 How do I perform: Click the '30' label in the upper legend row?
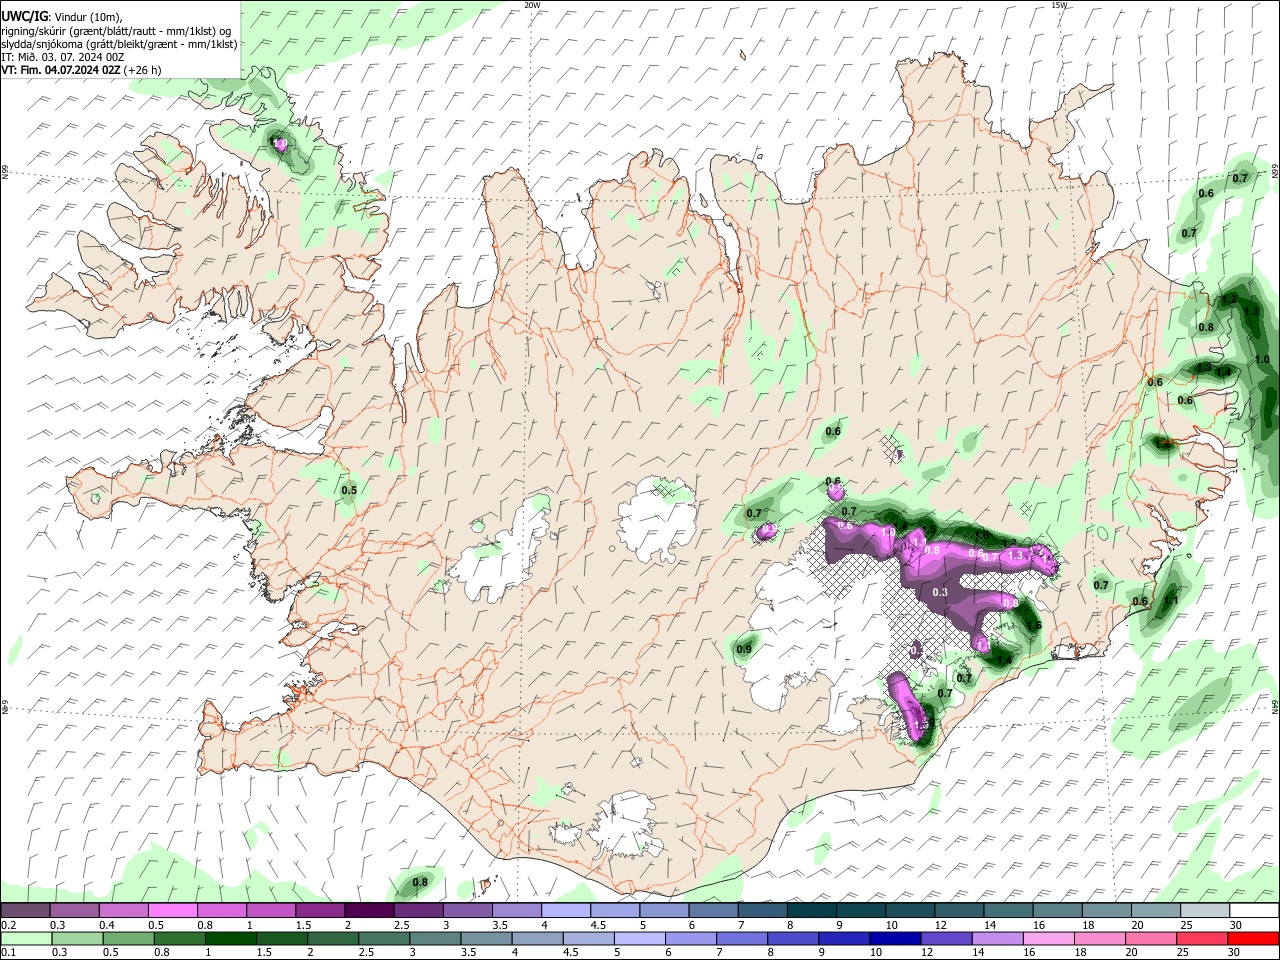(x=1235, y=925)
